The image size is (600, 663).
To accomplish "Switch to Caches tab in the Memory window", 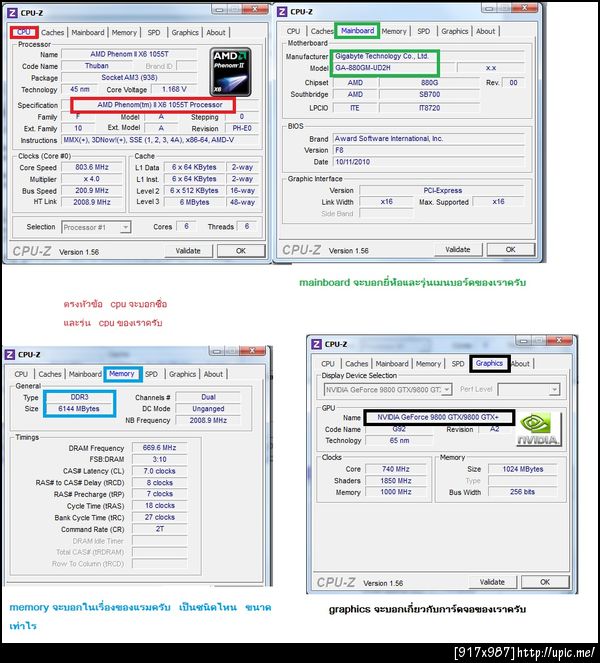I will point(50,374).
